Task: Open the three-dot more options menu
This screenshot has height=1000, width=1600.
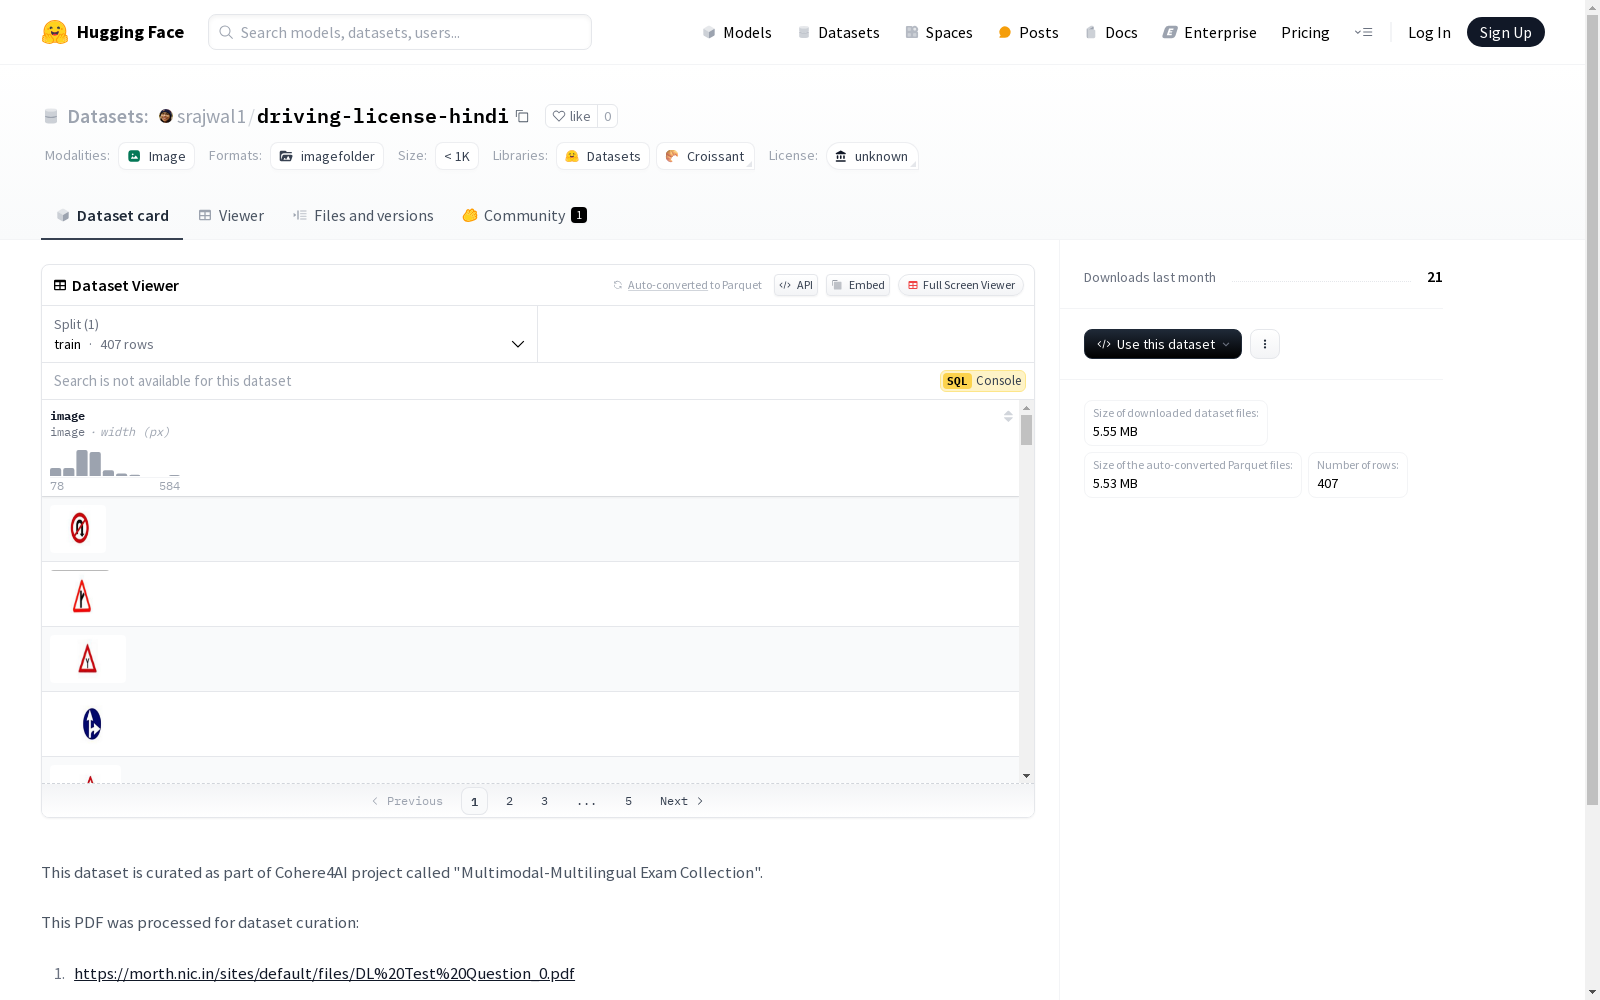Action: tap(1265, 344)
